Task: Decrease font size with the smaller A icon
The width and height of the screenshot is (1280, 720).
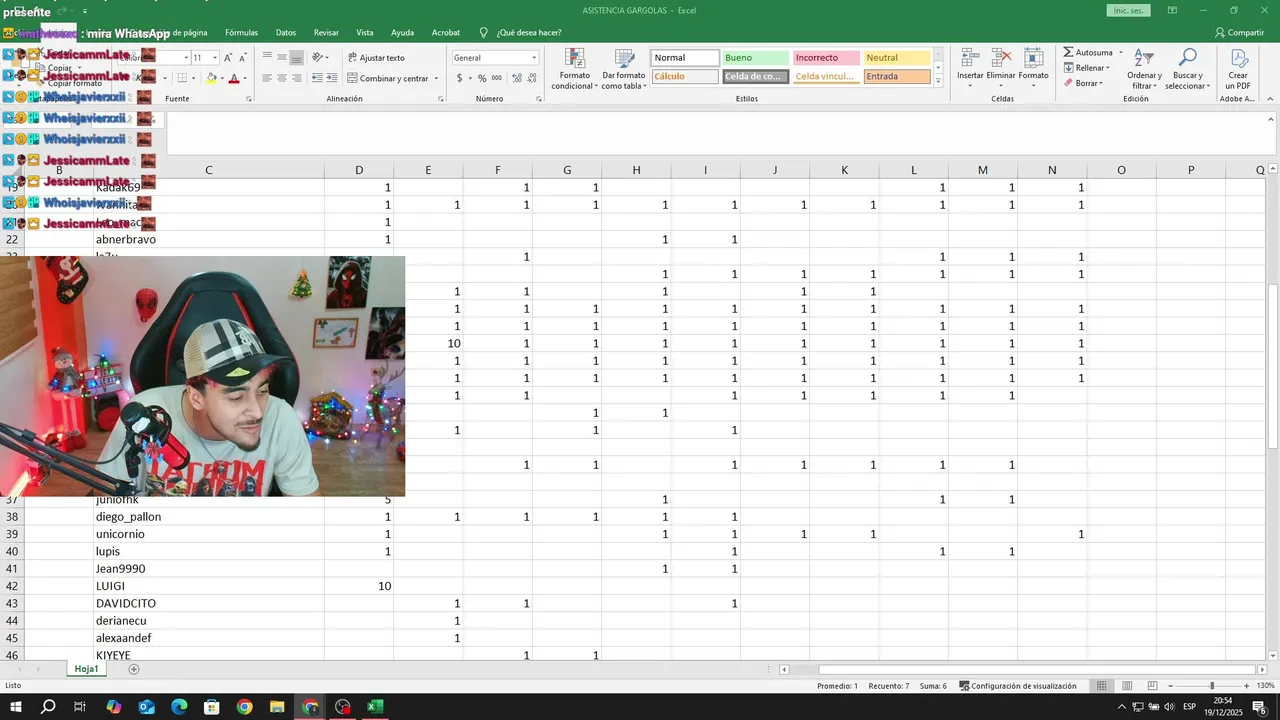Action: [x=243, y=58]
